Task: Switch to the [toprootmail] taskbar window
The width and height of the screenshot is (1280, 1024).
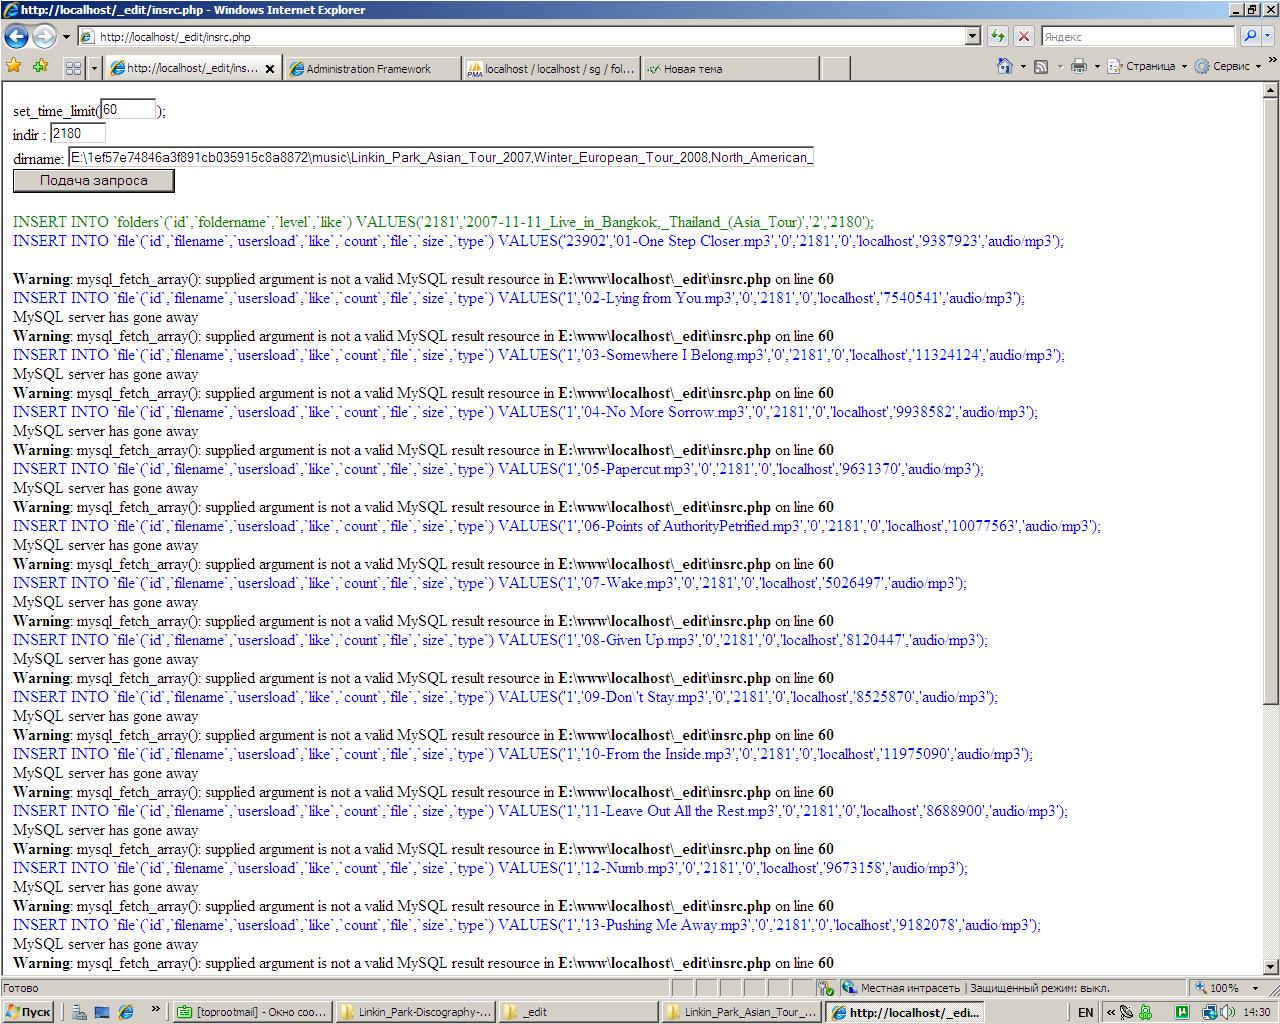Action: [251, 1012]
